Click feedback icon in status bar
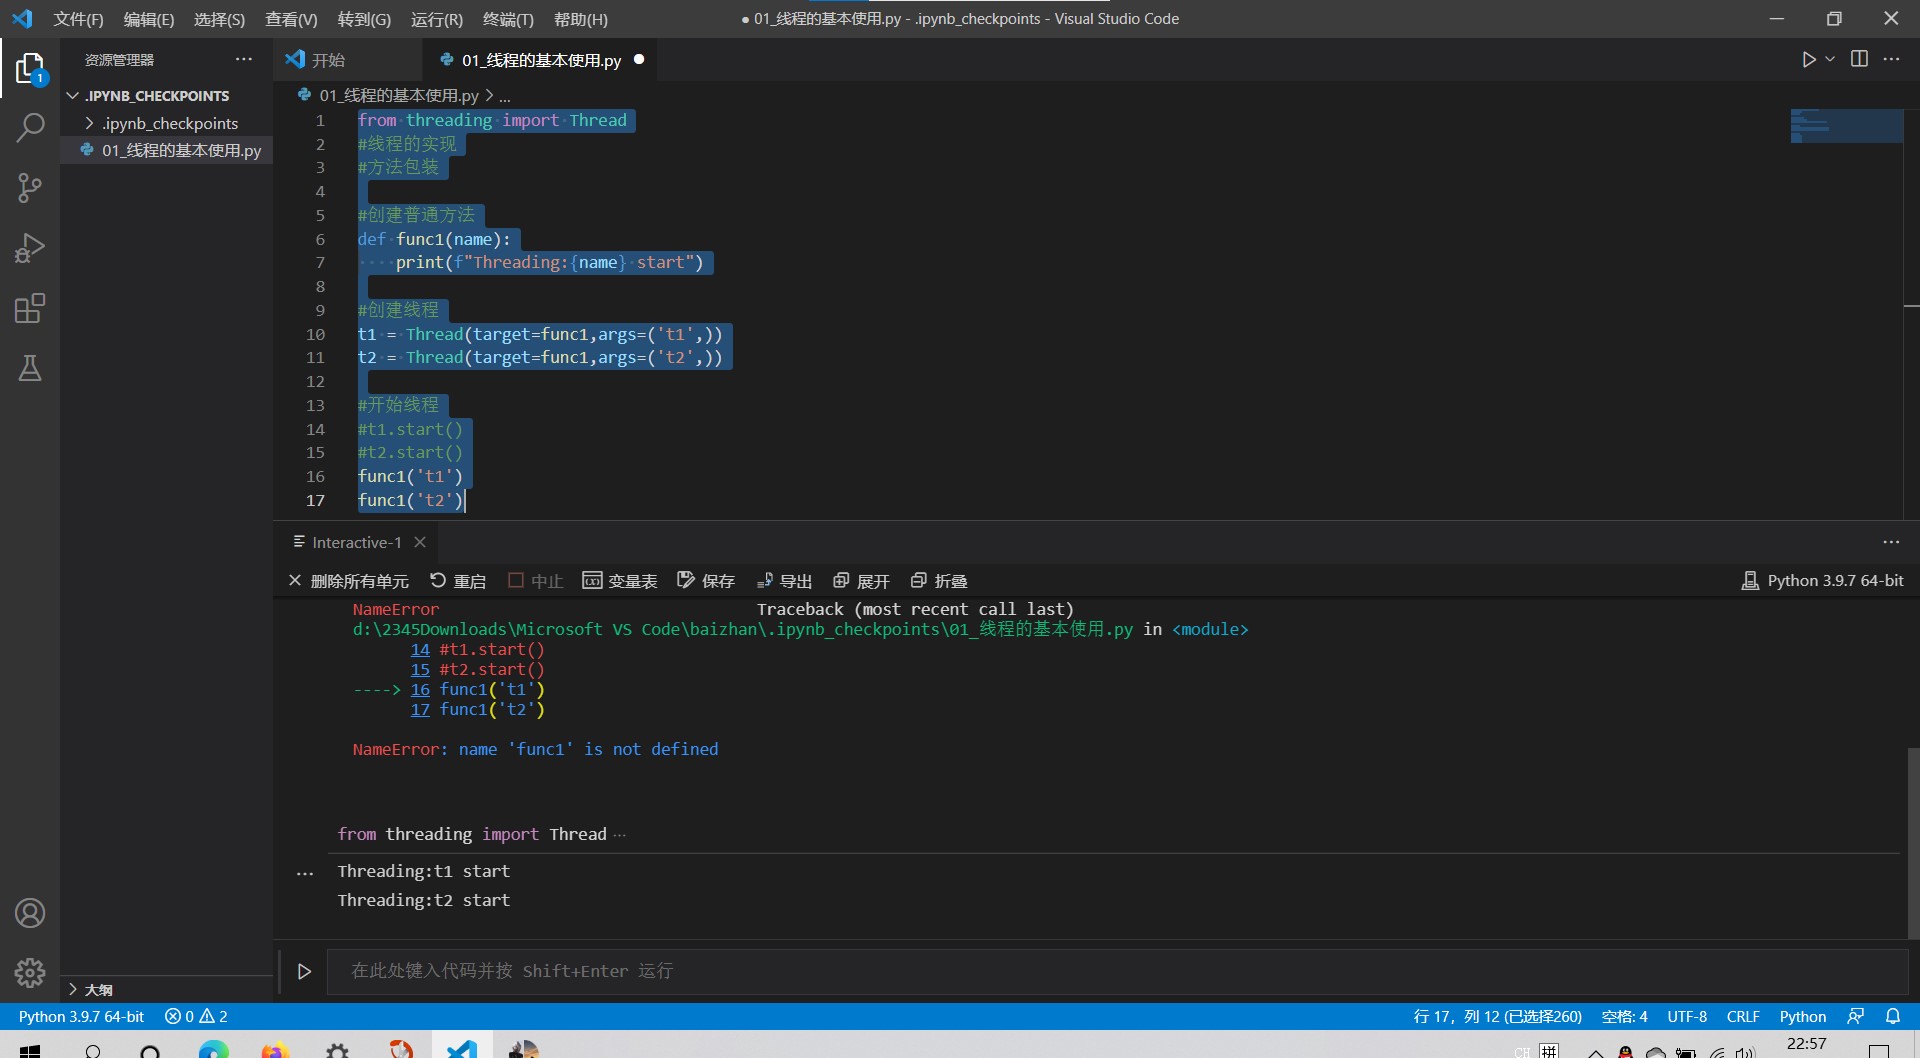Image resolution: width=1920 pixels, height=1058 pixels. (1856, 1016)
